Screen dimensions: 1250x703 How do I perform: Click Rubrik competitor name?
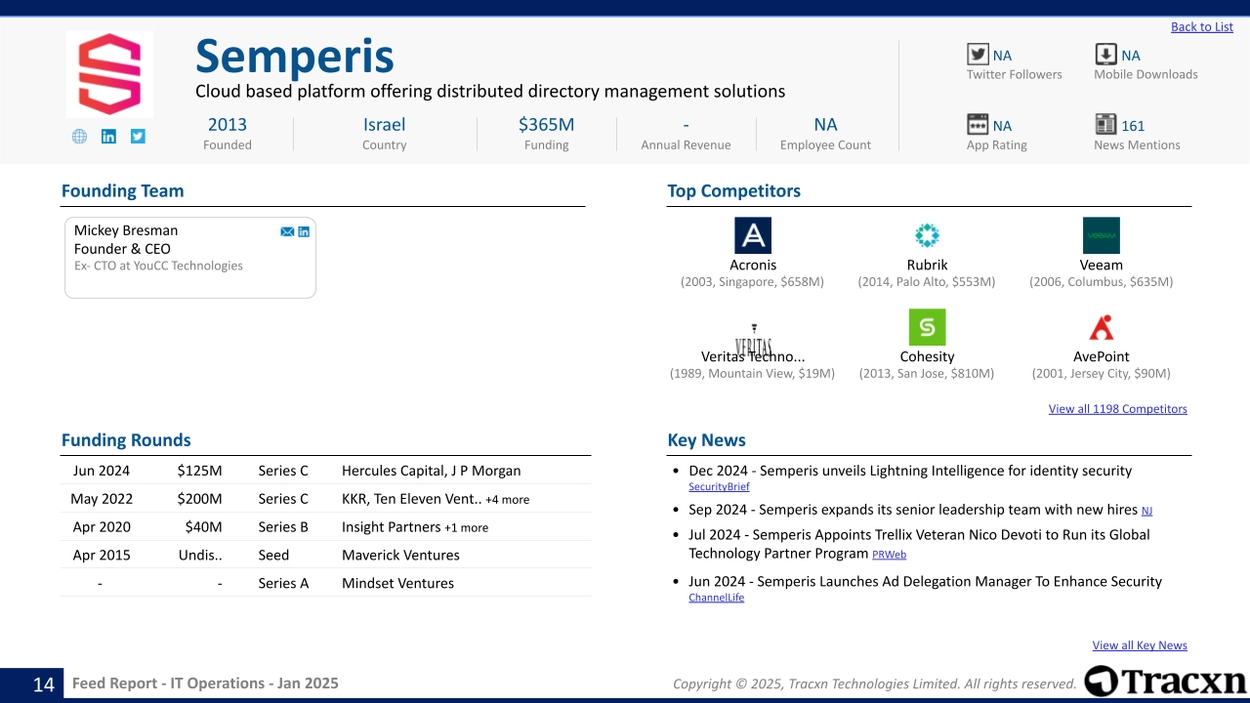point(927,265)
